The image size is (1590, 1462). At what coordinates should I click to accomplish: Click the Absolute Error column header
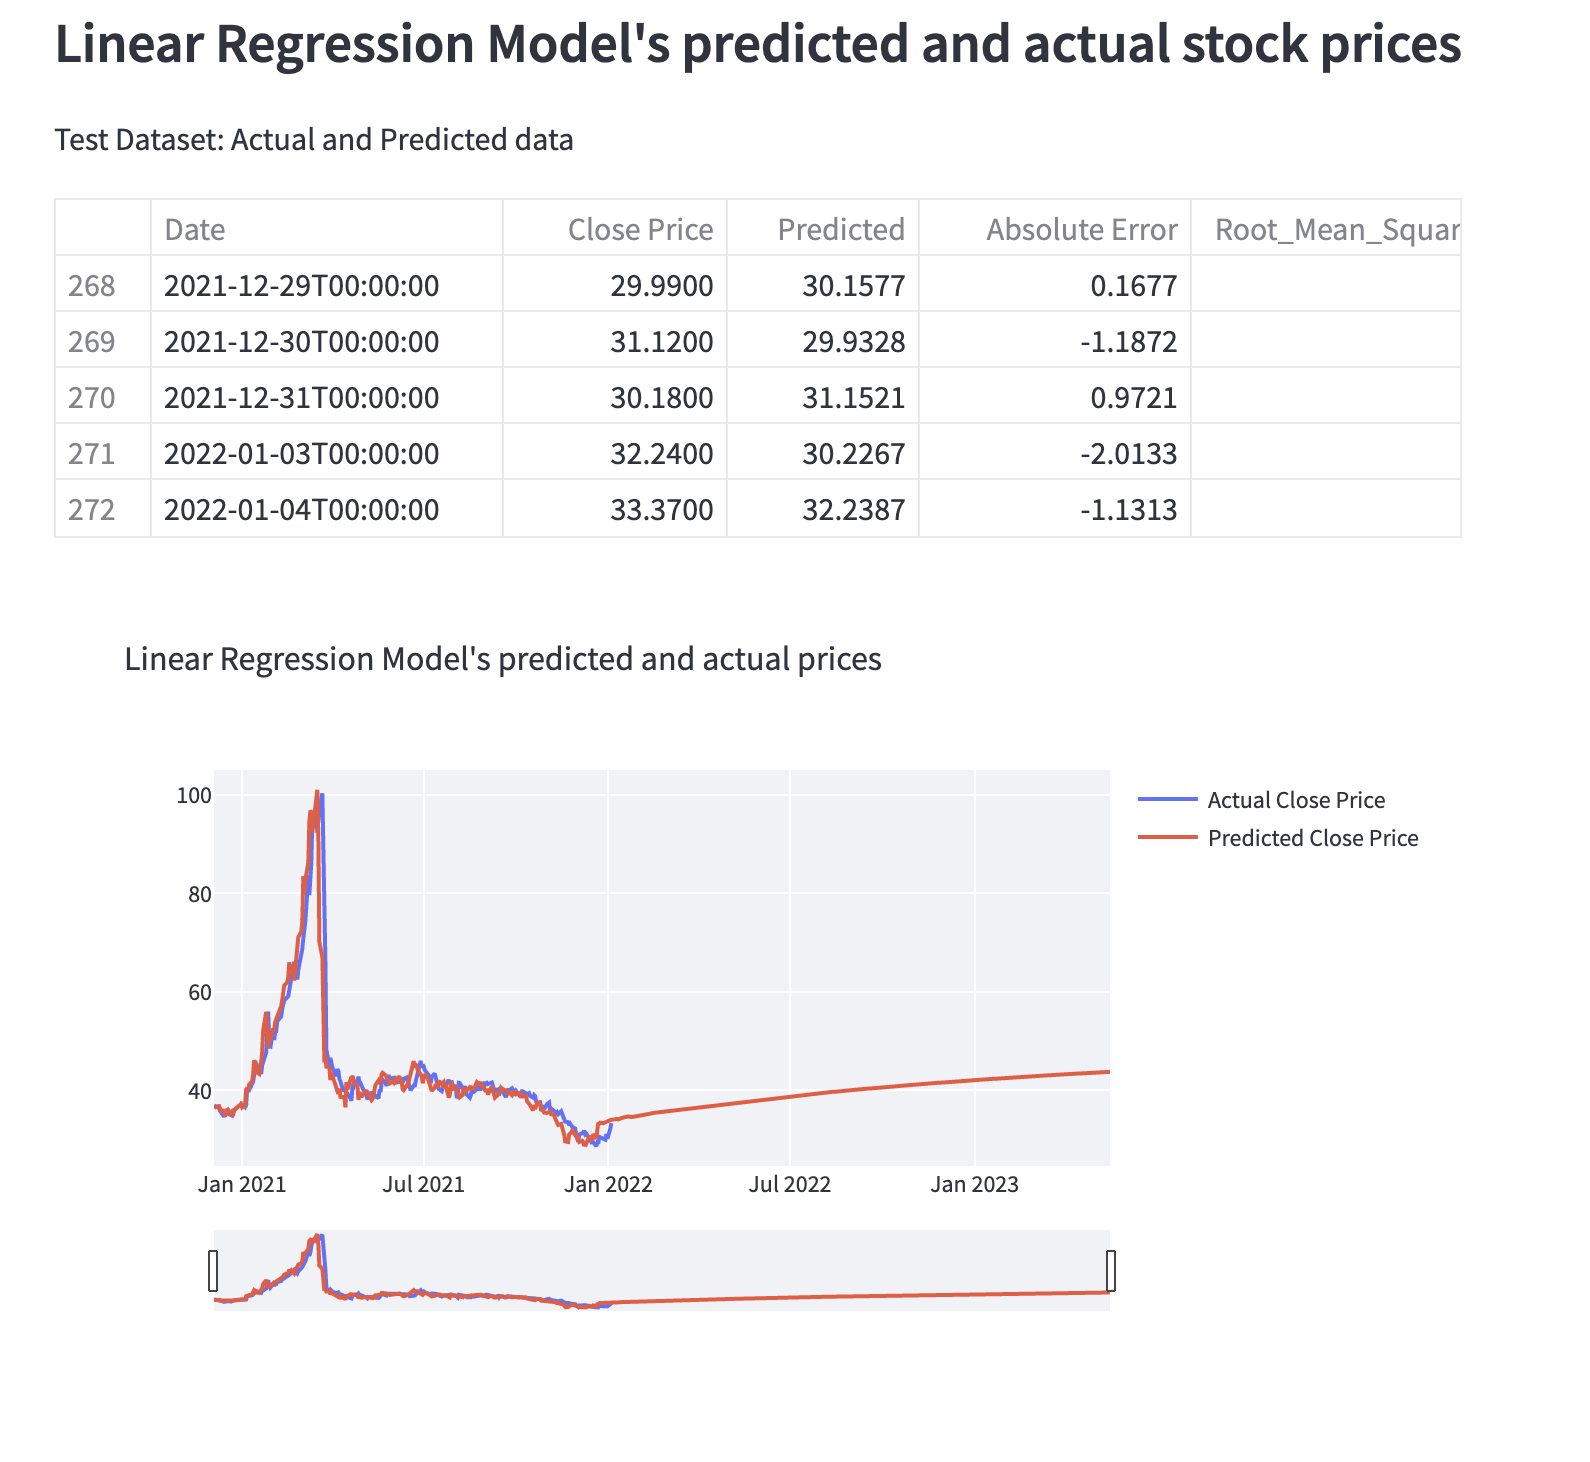(x=1081, y=229)
